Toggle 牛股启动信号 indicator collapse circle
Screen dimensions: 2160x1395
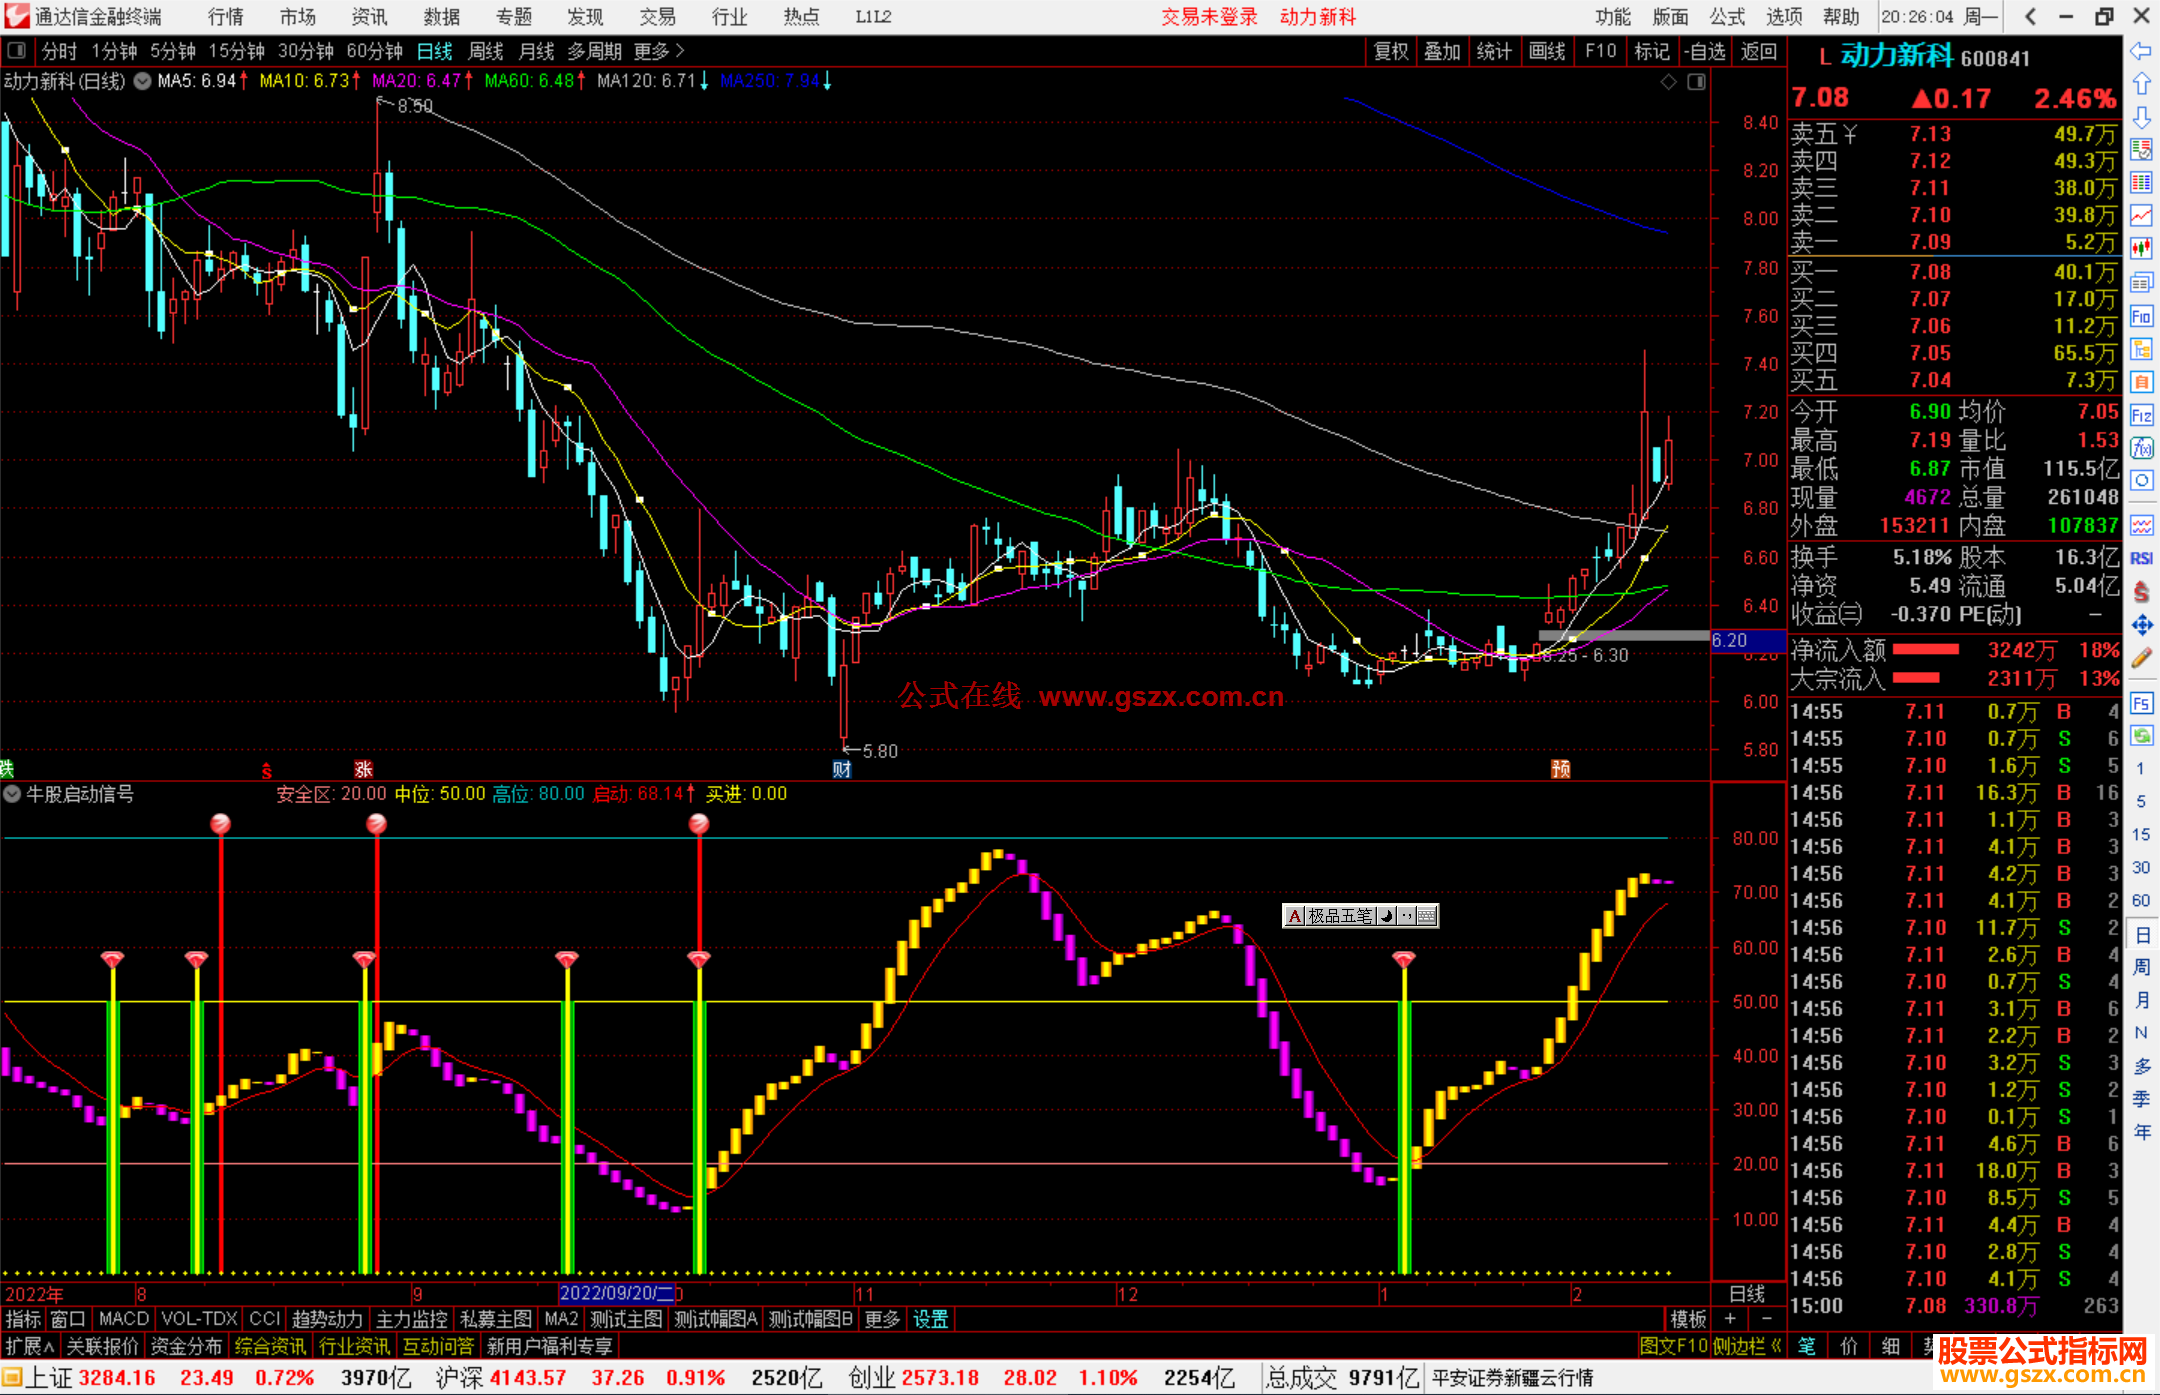click(12, 794)
